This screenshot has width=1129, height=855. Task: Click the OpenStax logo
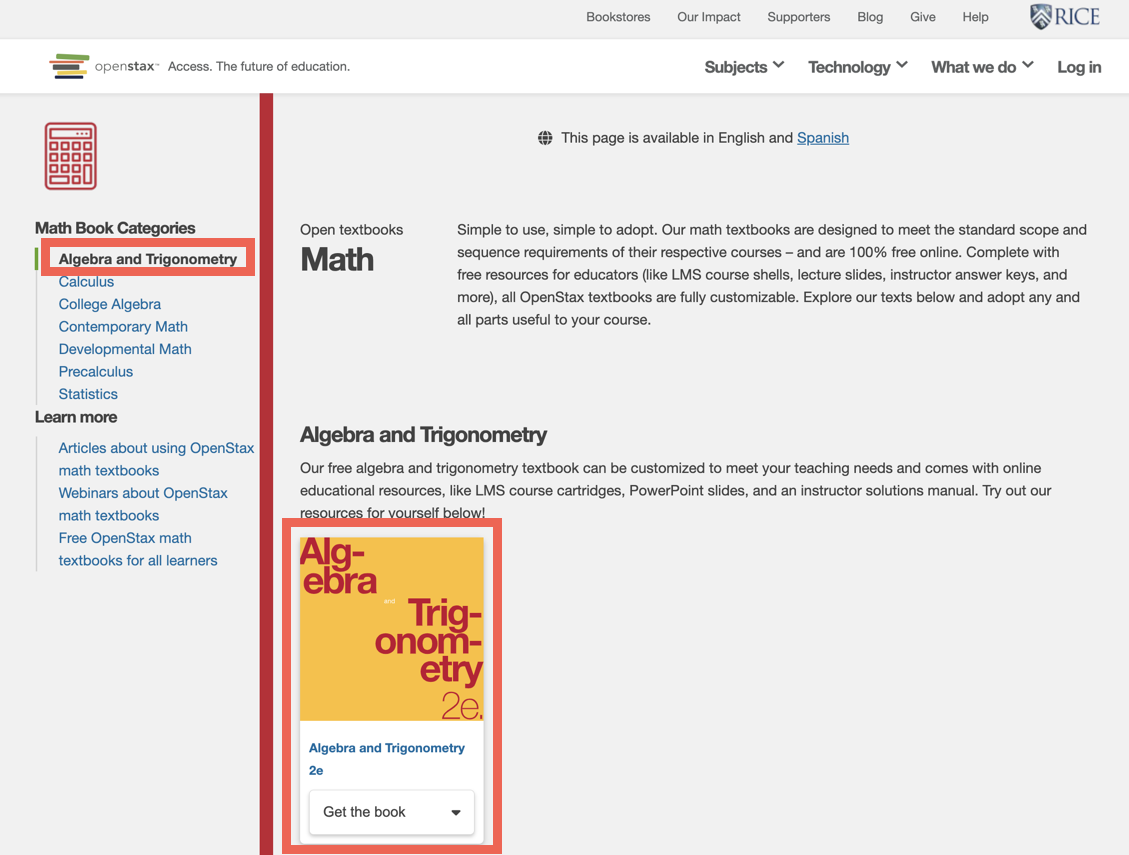104,65
